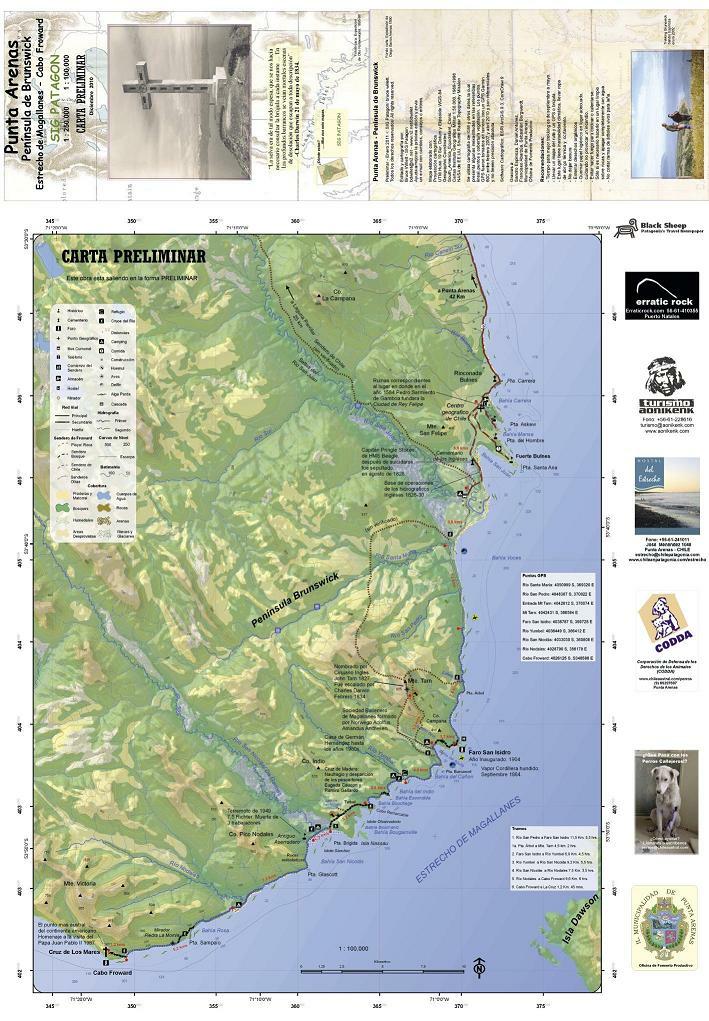Click the cross symbol at Cruz de Los Mares
Image resolution: width=709 pixels, height=1021 pixels.
click(x=105, y=951)
